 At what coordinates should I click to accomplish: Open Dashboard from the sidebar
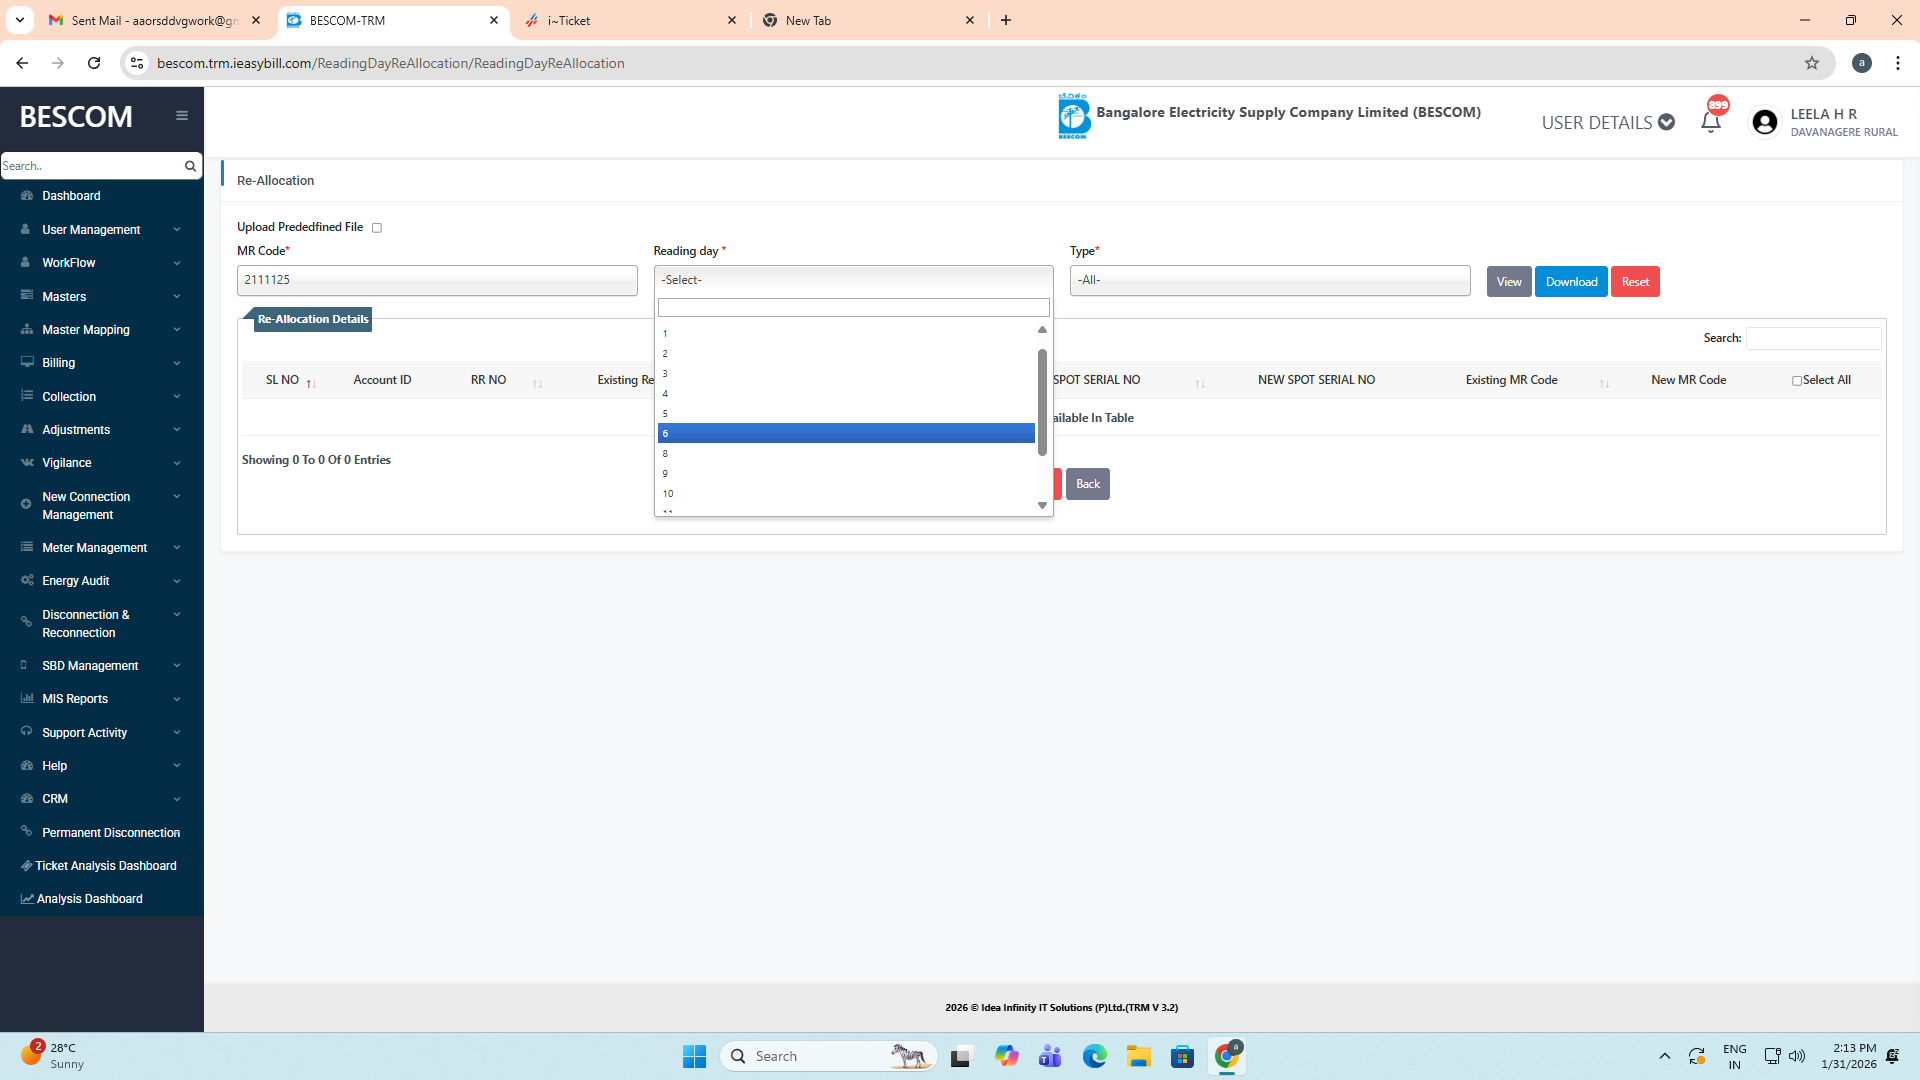coord(71,196)
